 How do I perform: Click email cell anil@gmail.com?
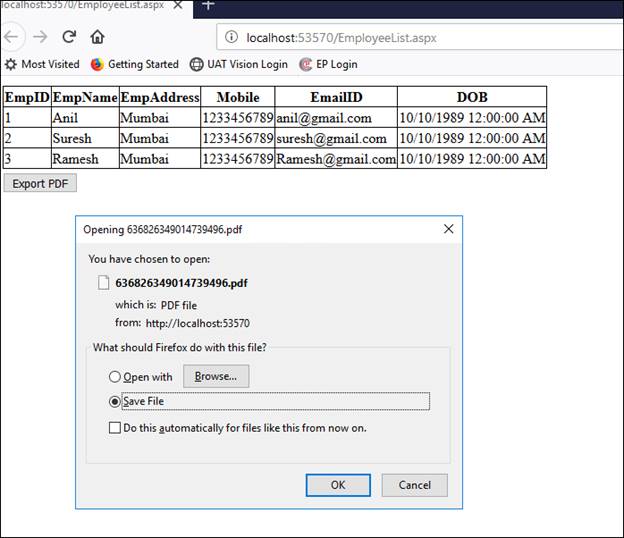pyautogui.click(x=336, y=117)
